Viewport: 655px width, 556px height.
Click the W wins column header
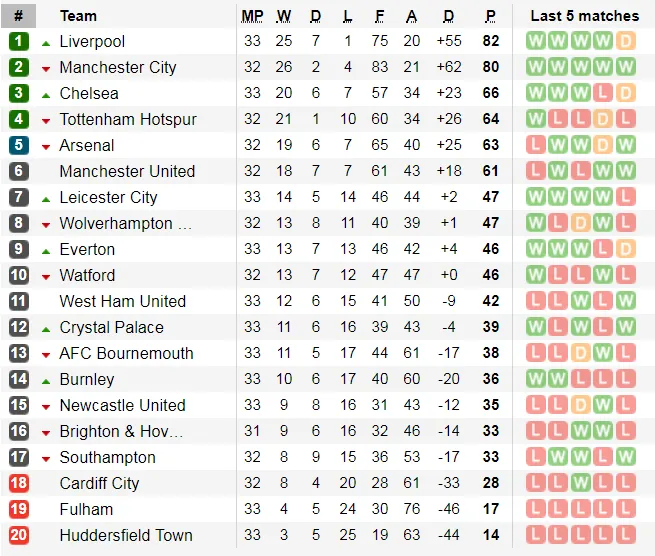point(284,16)
